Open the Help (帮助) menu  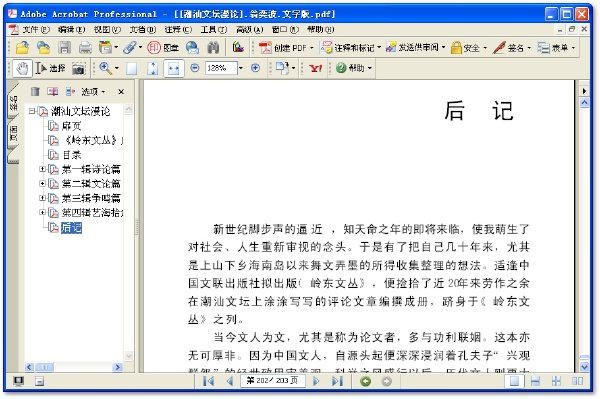[x=321, y=29]
